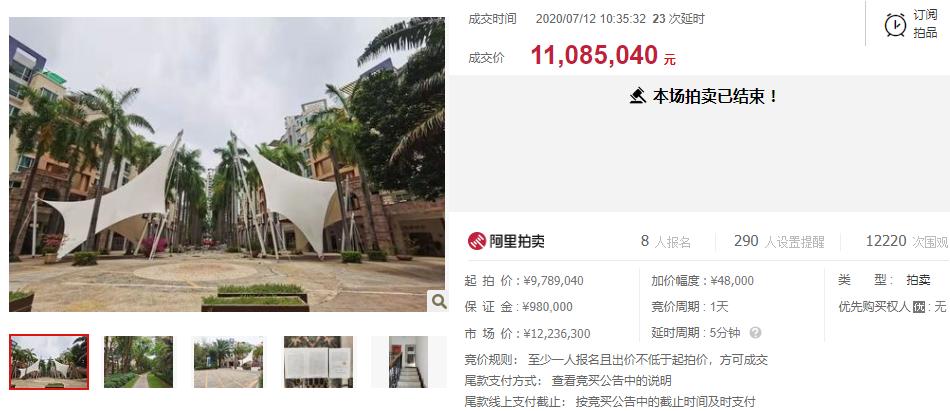Click the 查看竞买公告中的说明 payment text
950x411 pixels.
click(x=611, y=381)
